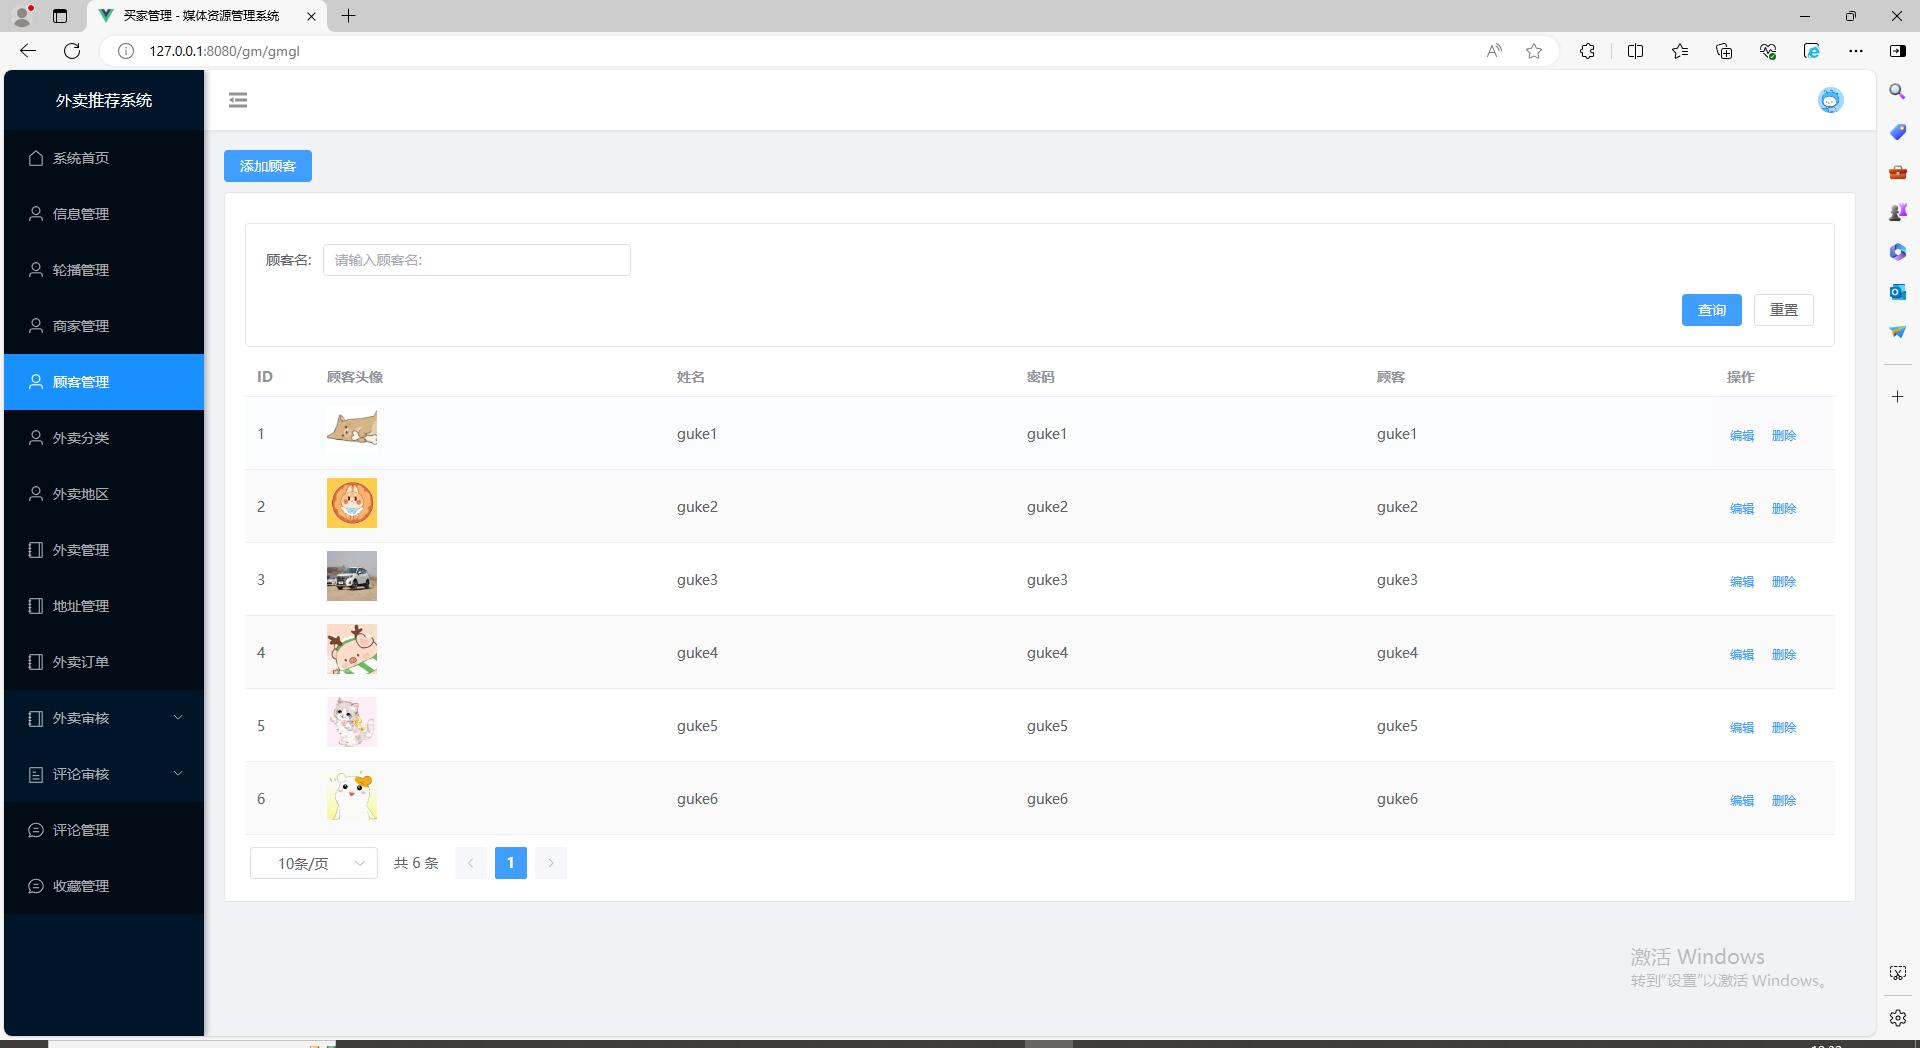This screenshot has height=1048, width=1920.
Task: Click the 查询 search button
Action: click(1711, 310)
